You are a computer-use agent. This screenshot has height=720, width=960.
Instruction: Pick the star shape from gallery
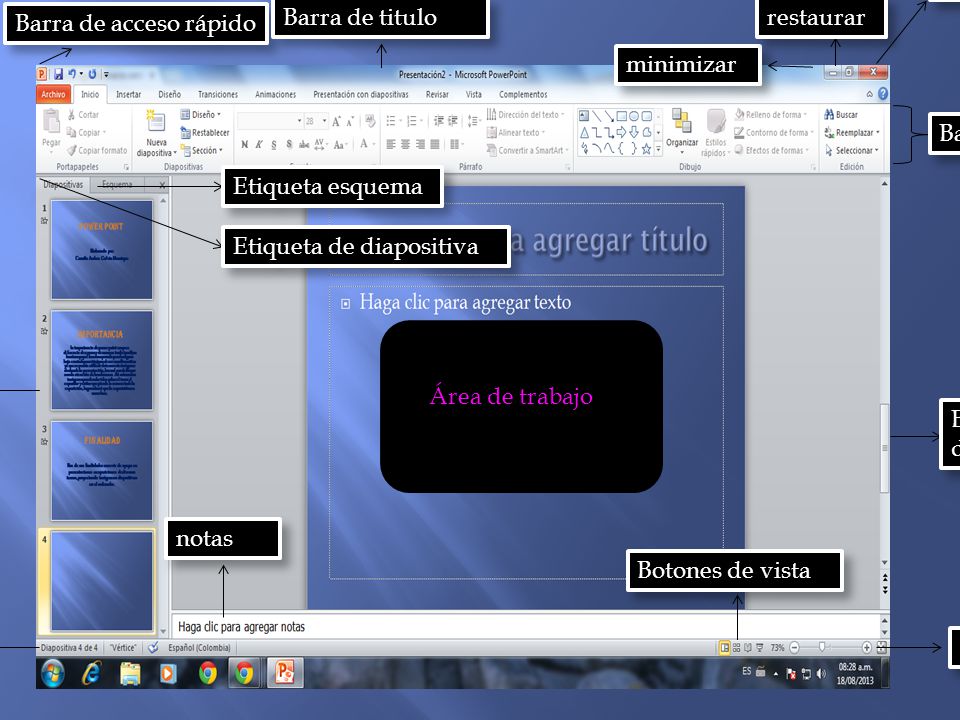646,149
